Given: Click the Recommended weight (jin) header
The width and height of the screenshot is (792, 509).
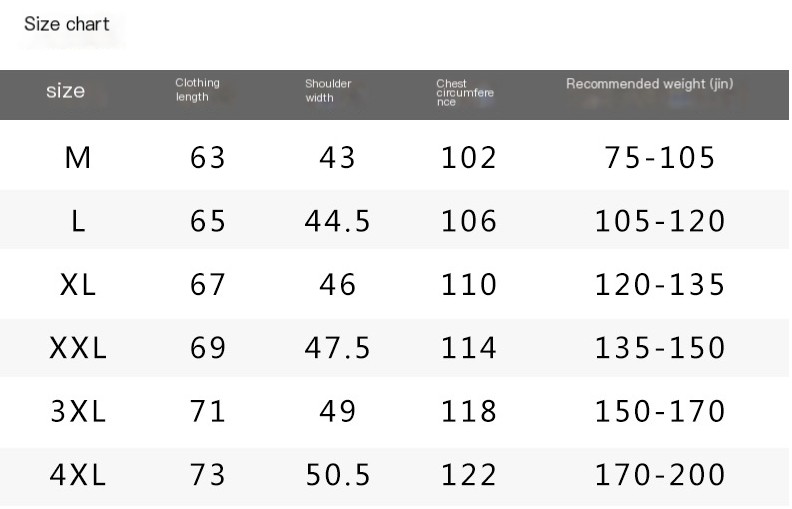Looking at the screenshot, I should pyautogui.click(x=650, y=84).
